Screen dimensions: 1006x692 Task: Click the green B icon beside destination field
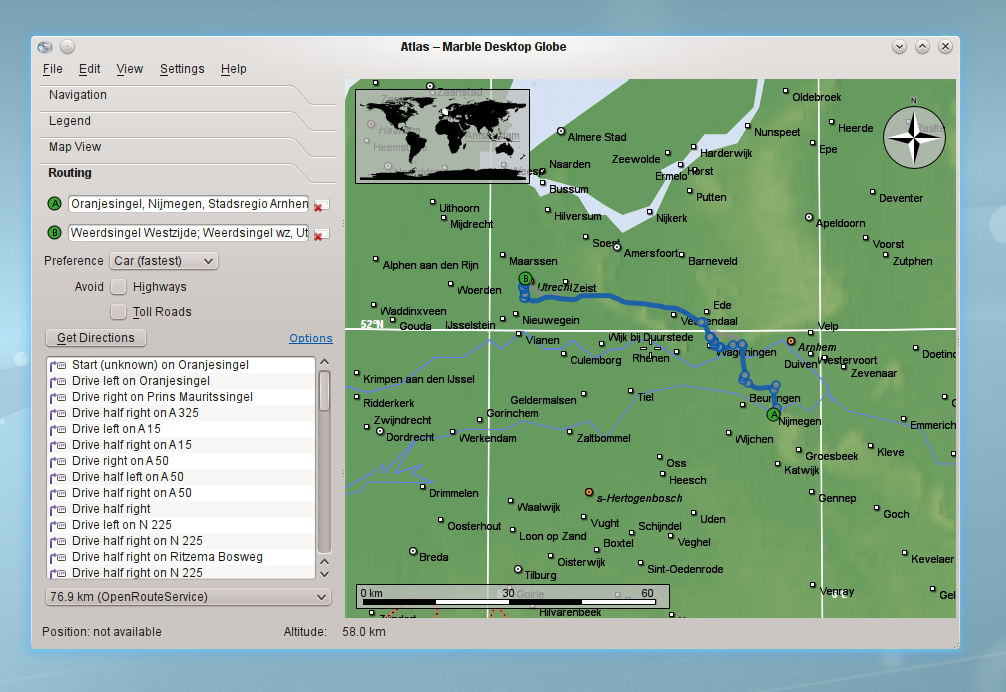point(55,233)
